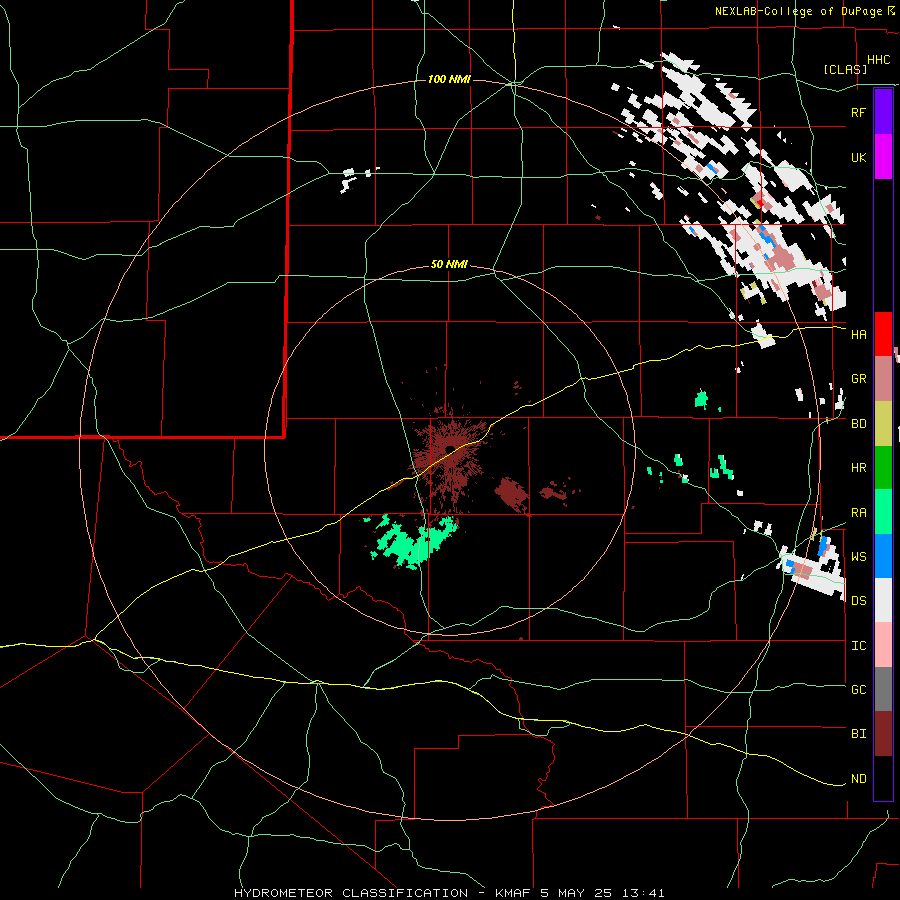This screenshot has height=900, width=900.
Task: Select the GR dusty pink legend swatch
Action: coord(883,379)
